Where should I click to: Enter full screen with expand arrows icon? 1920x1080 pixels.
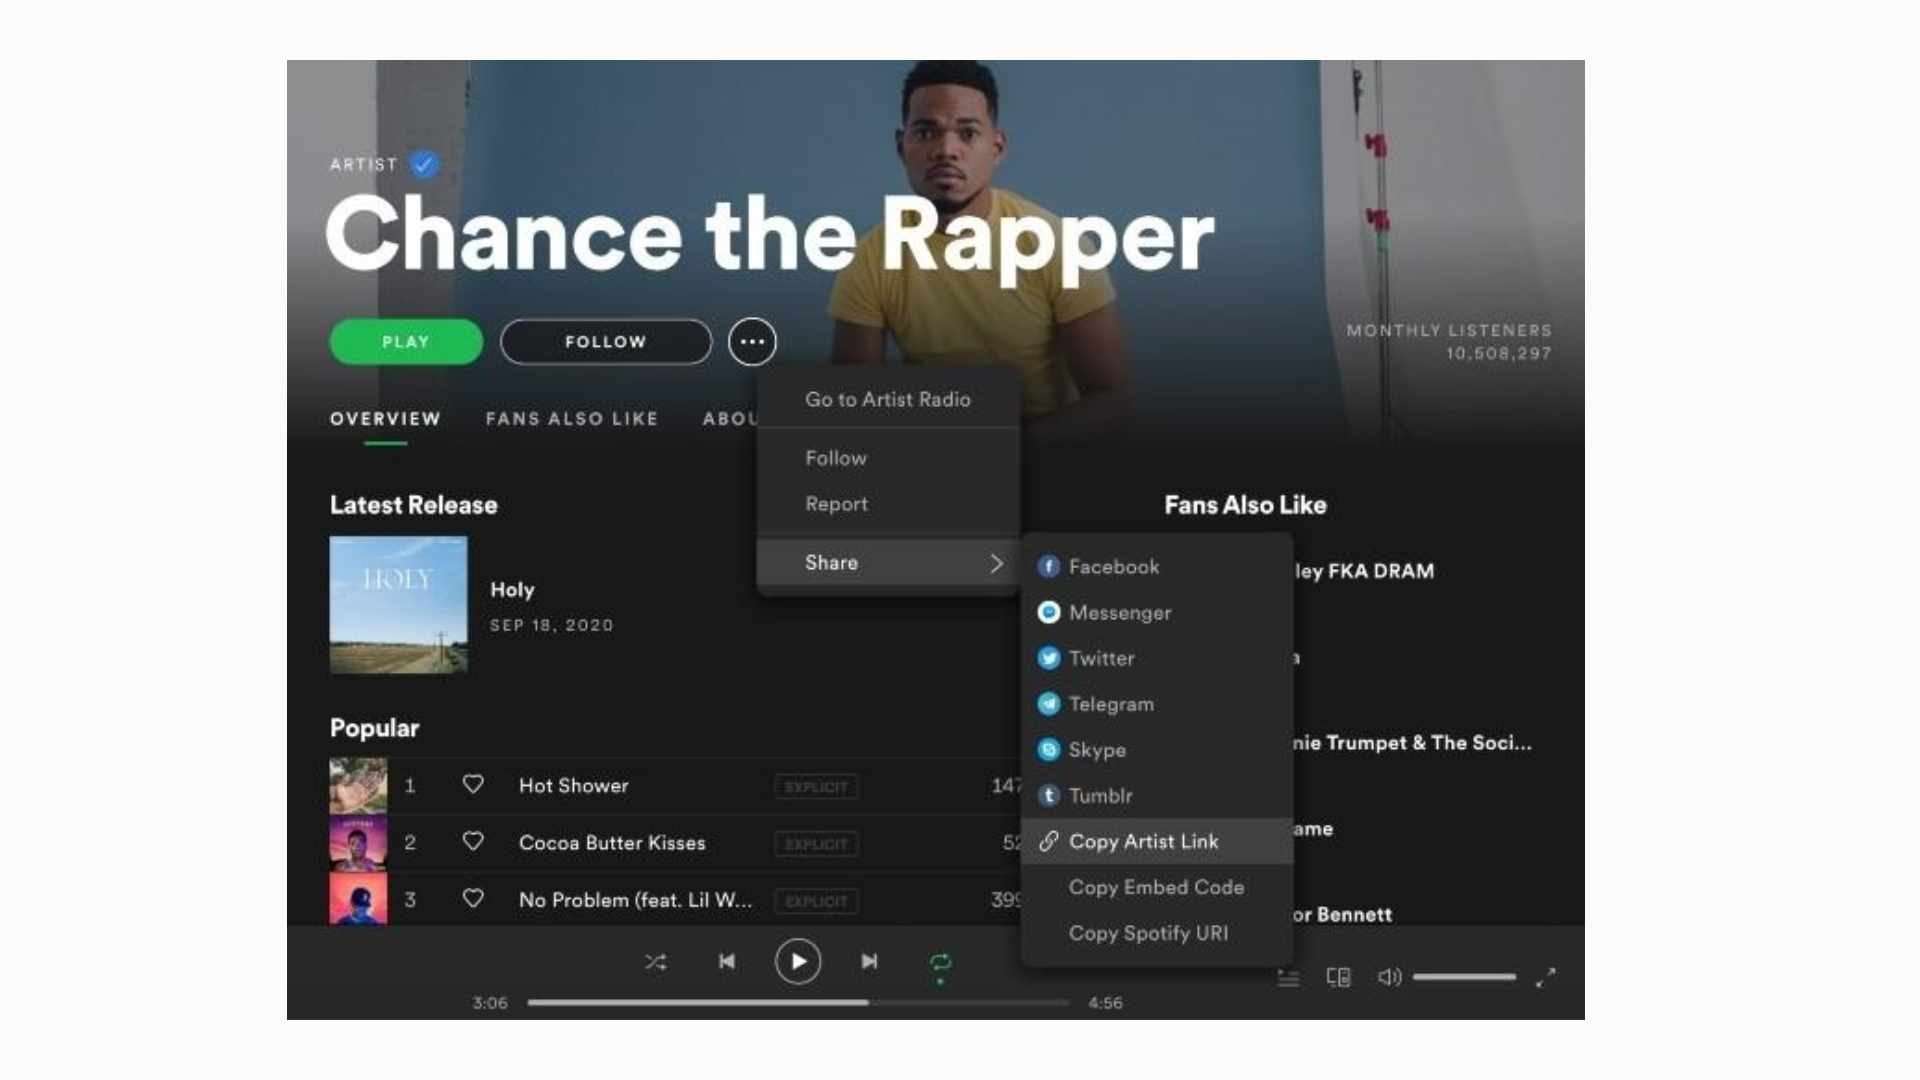tap(1546, 977)
